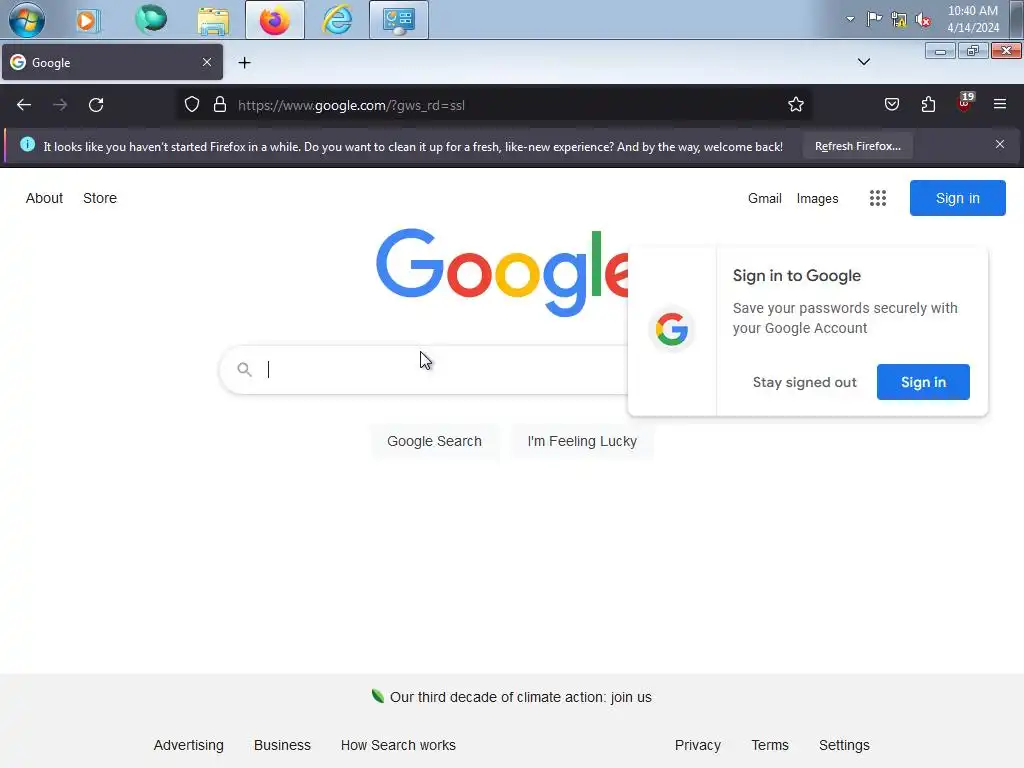This screenshot has width=1024, height=768.
Task: Reload the current page
Action: pos(96,104)
